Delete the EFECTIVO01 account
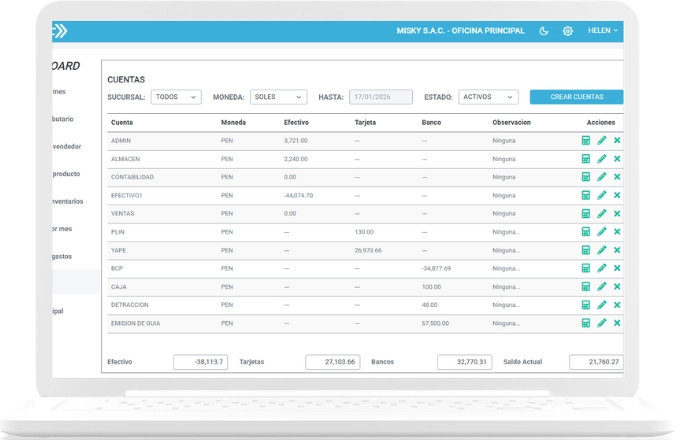The image size is (675, 440). tap(617, 195)
